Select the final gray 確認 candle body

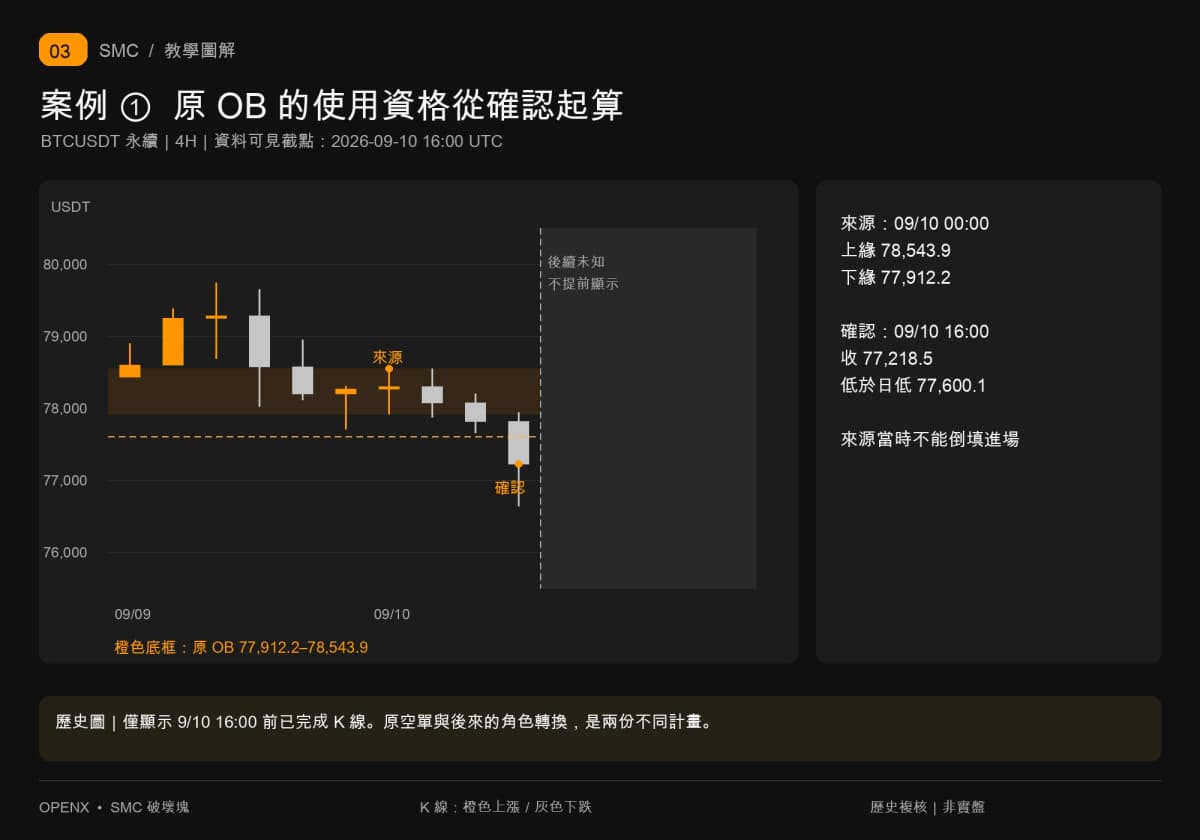pyautogui.click(x=518, y=443)
